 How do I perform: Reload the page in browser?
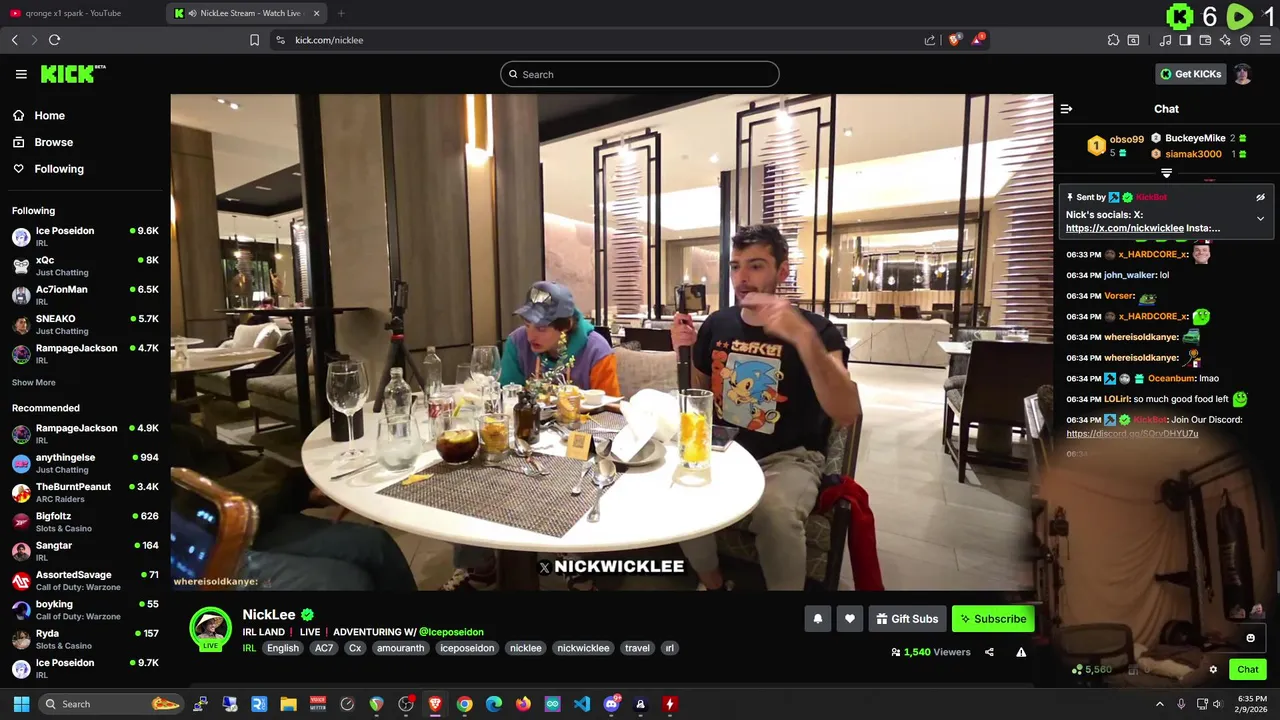[54, 40]
